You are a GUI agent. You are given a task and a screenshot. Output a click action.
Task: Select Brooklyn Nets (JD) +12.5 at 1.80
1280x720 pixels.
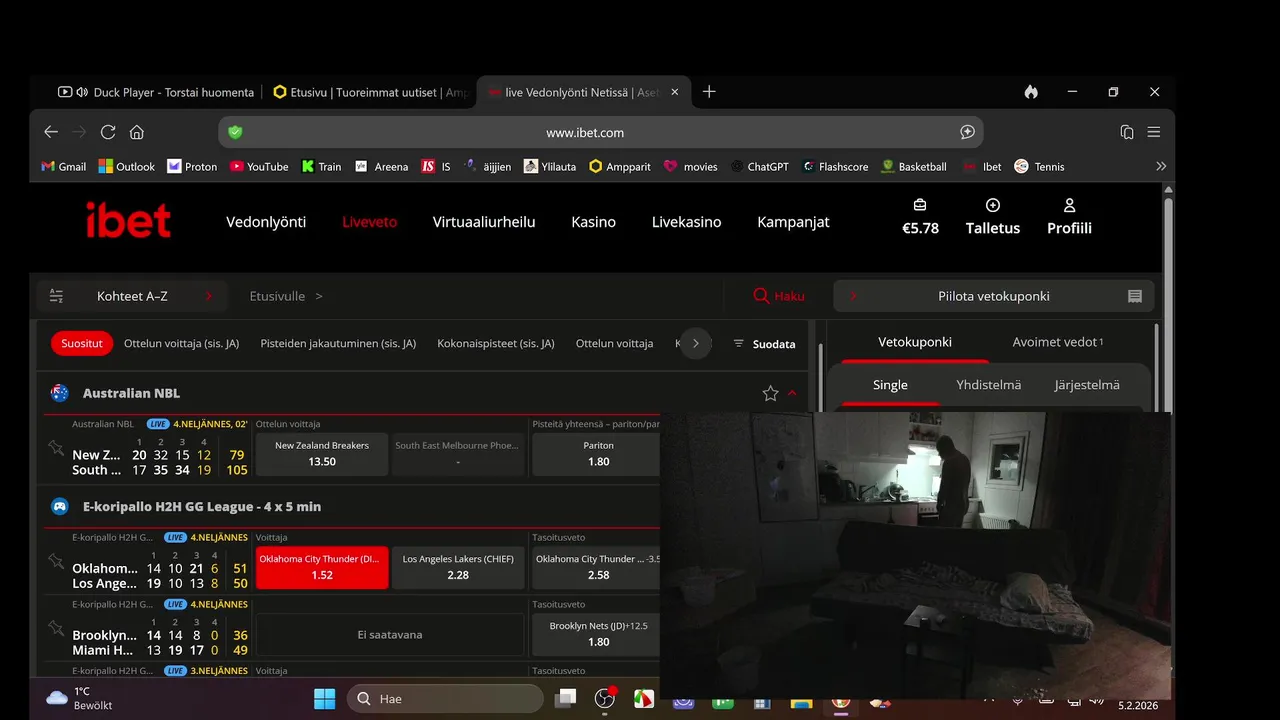[x=598, y=634]
